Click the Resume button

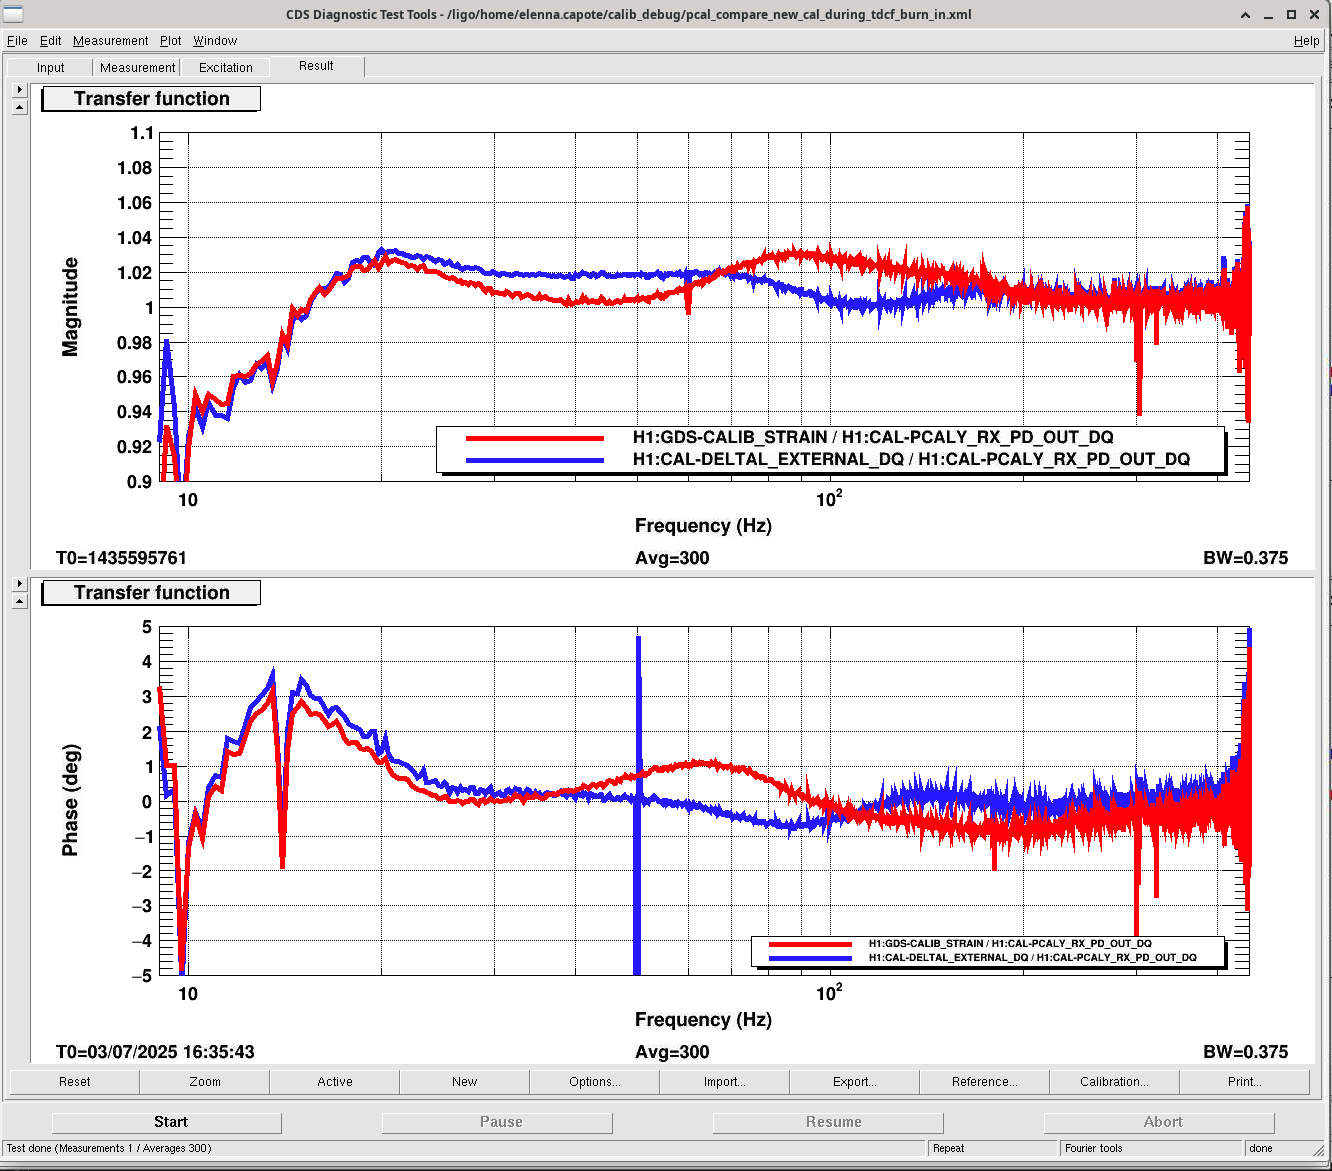tap(828, 1122)
